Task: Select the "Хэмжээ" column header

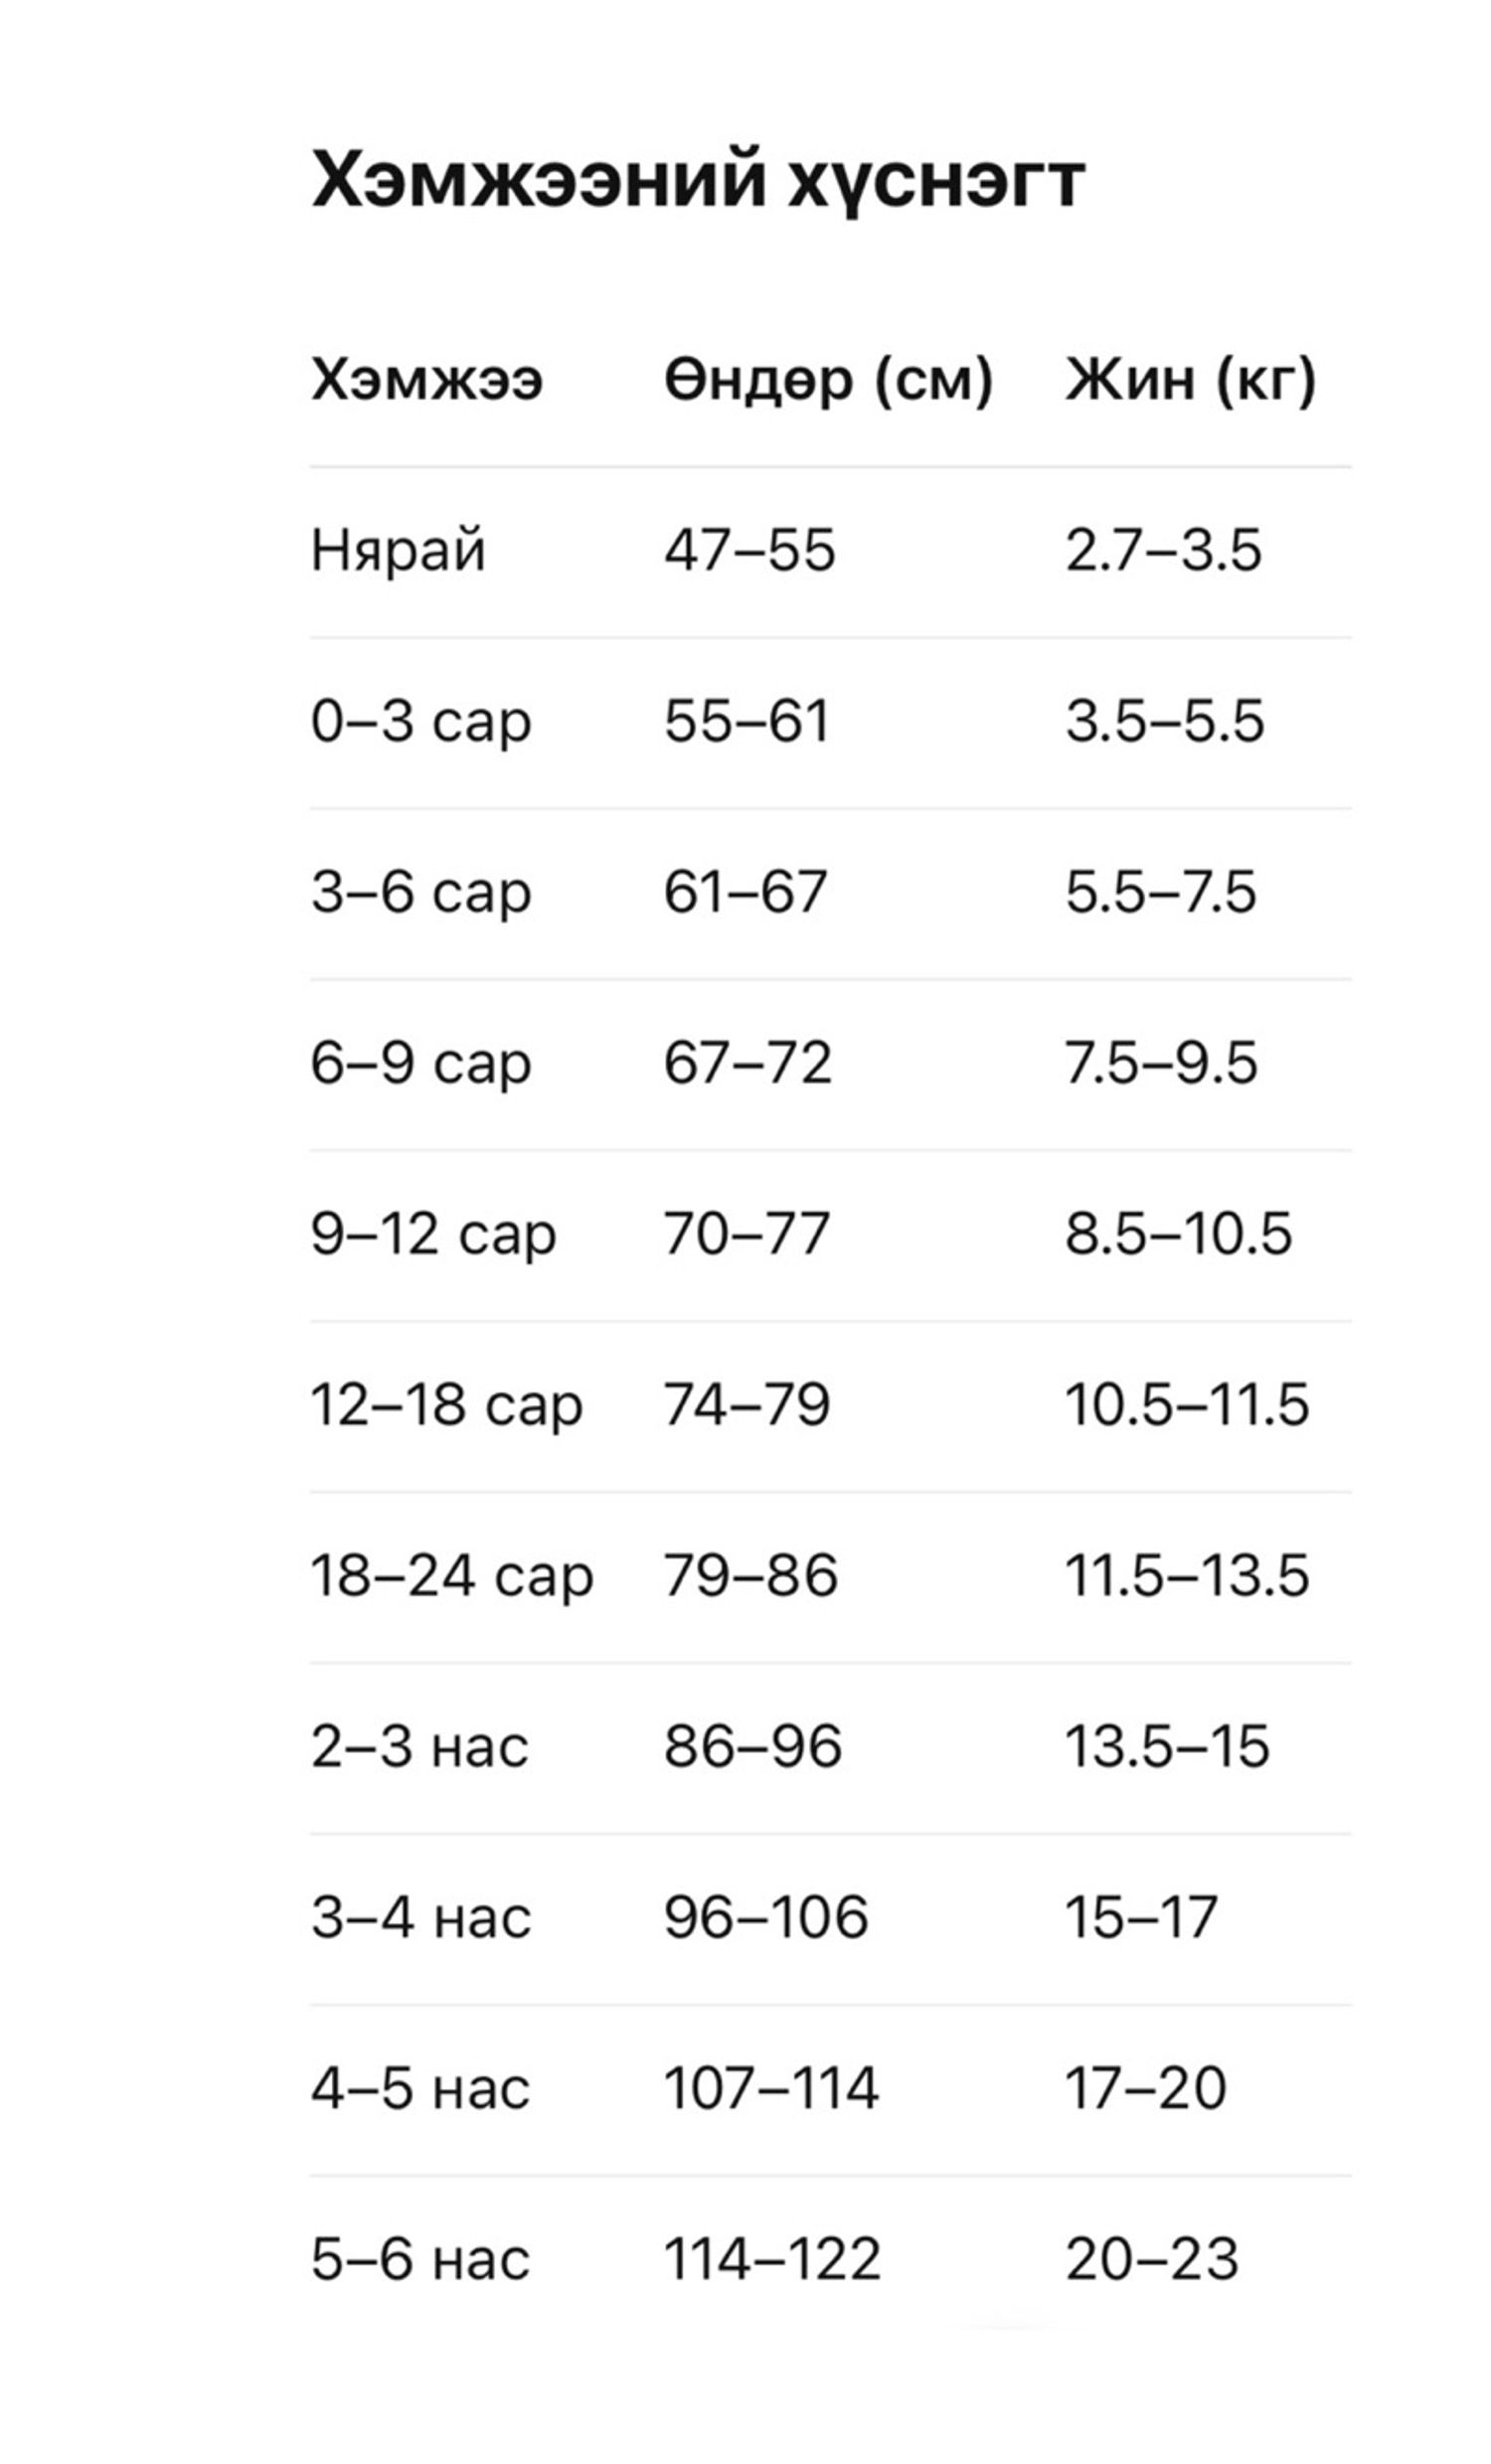Action: click(x=426, y=381)
